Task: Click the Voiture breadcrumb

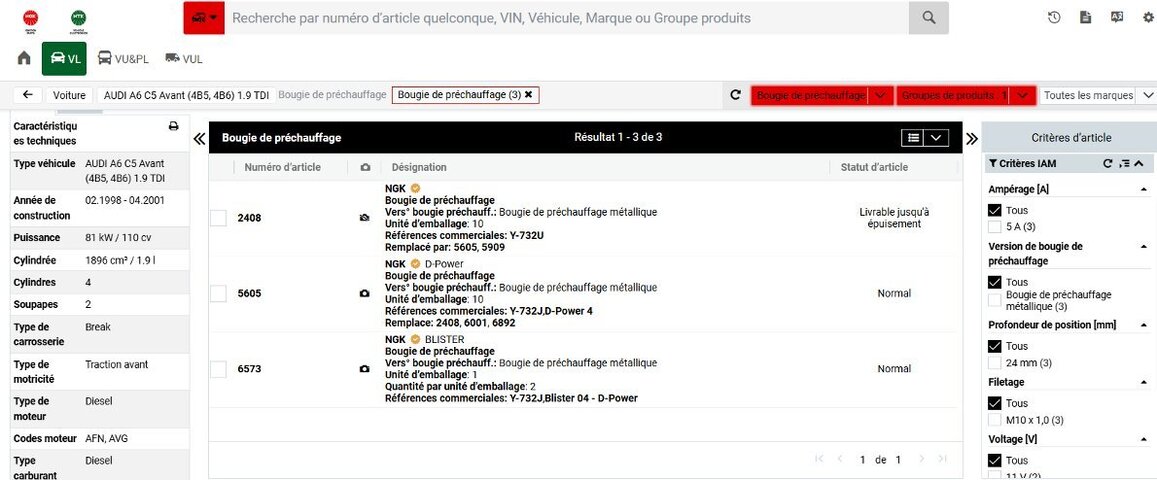Action: (69, 95)
